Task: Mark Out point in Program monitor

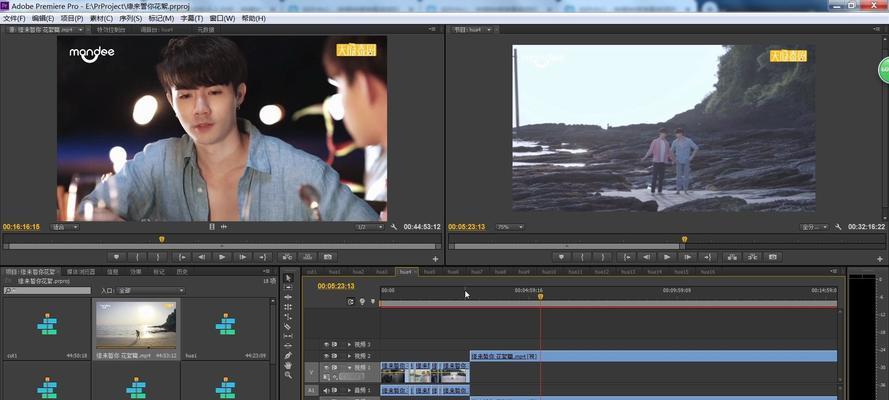Action: click(603, 257)
